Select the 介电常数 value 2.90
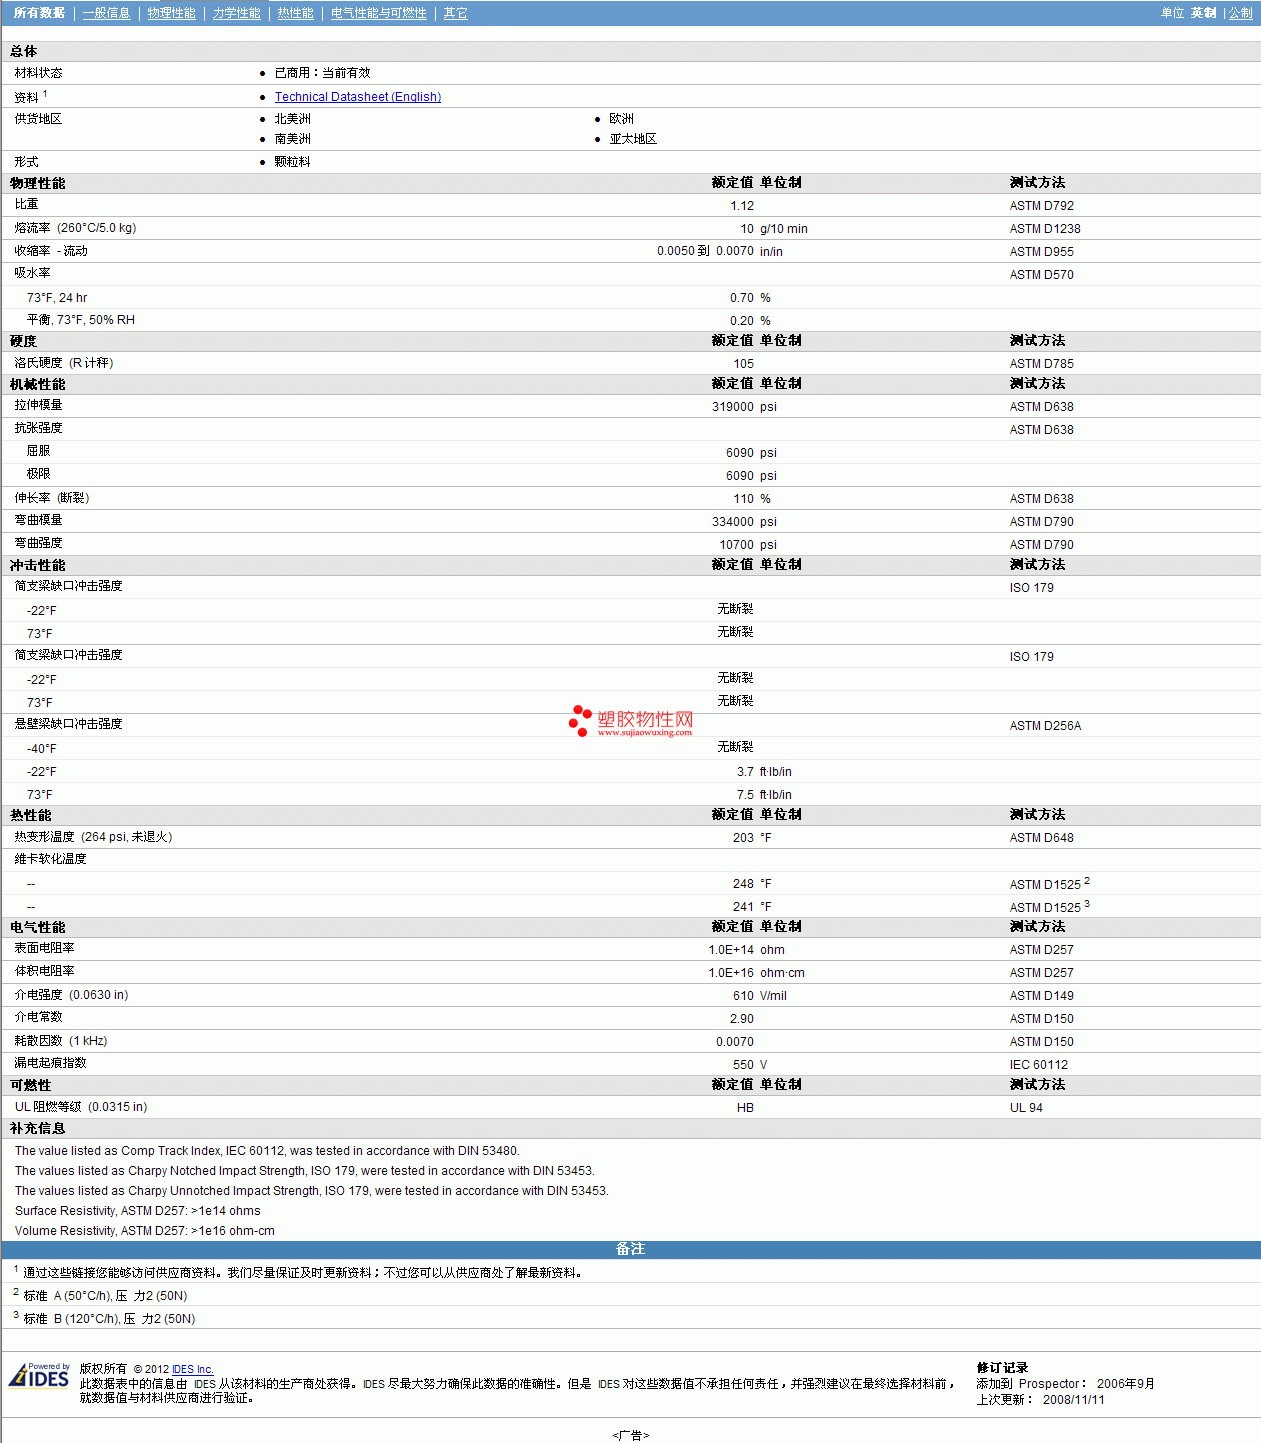 [x=742, y=1019]
